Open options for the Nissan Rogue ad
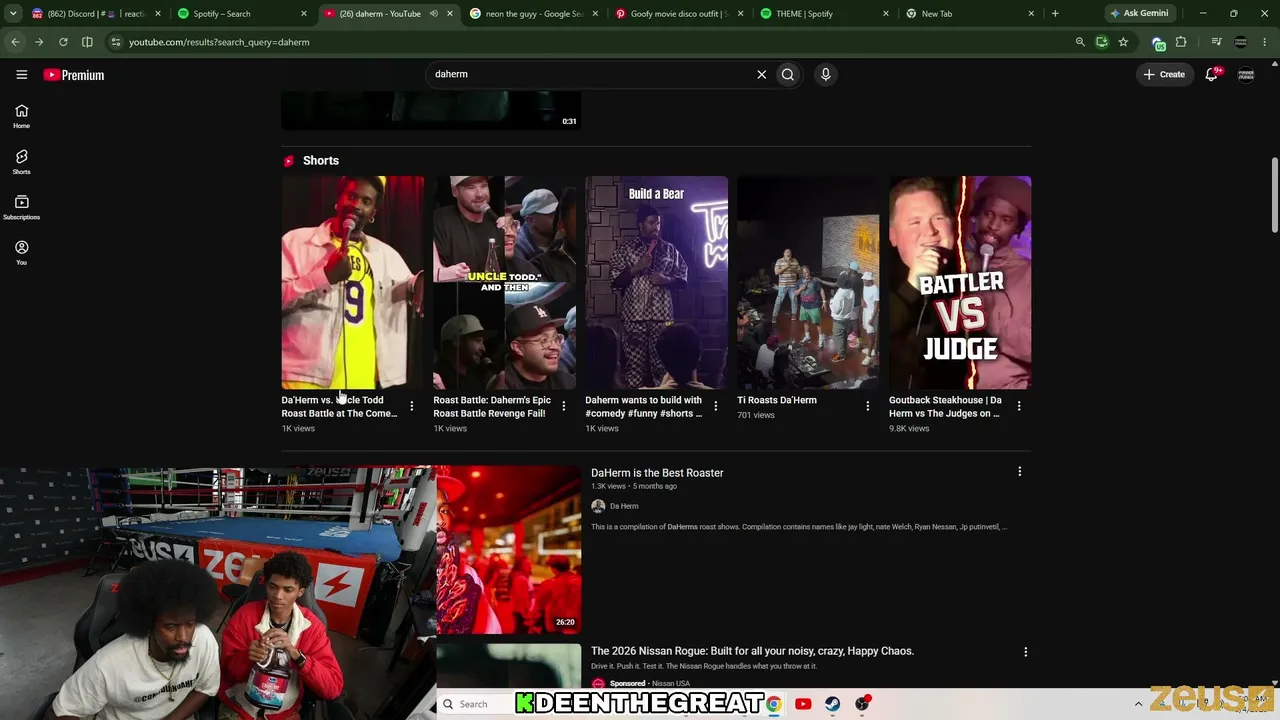Viewport: 1280px width, 720px height. [1025, 652]
